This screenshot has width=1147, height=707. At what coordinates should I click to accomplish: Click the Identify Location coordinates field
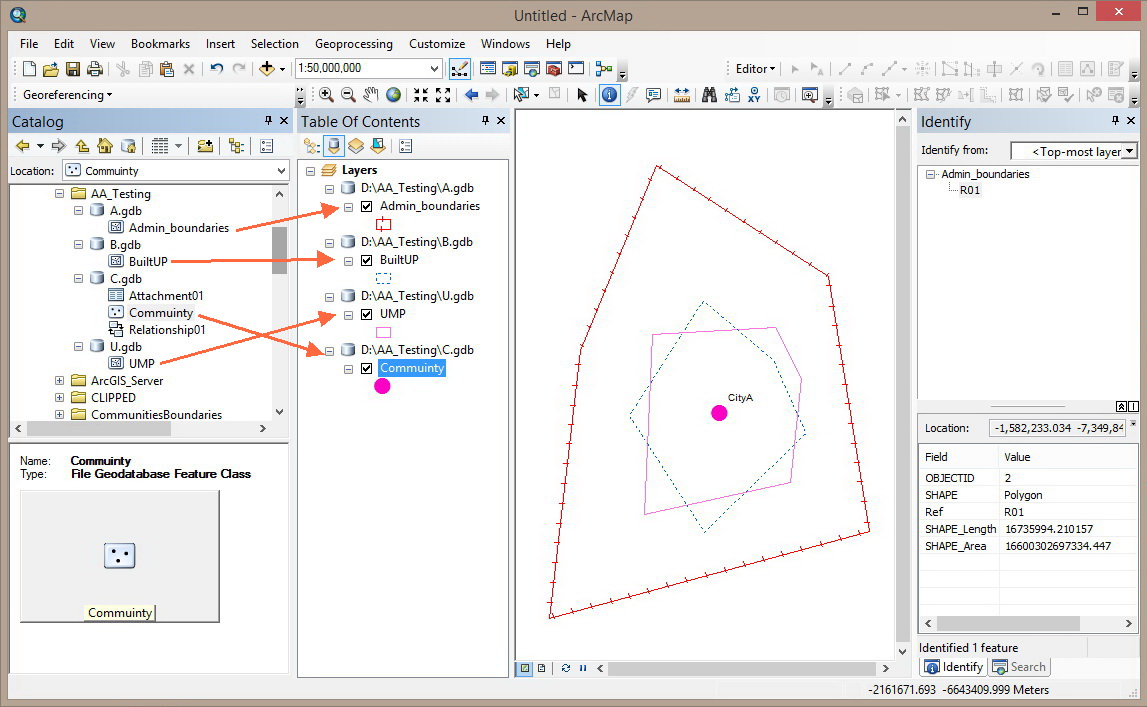(1058, 428)
